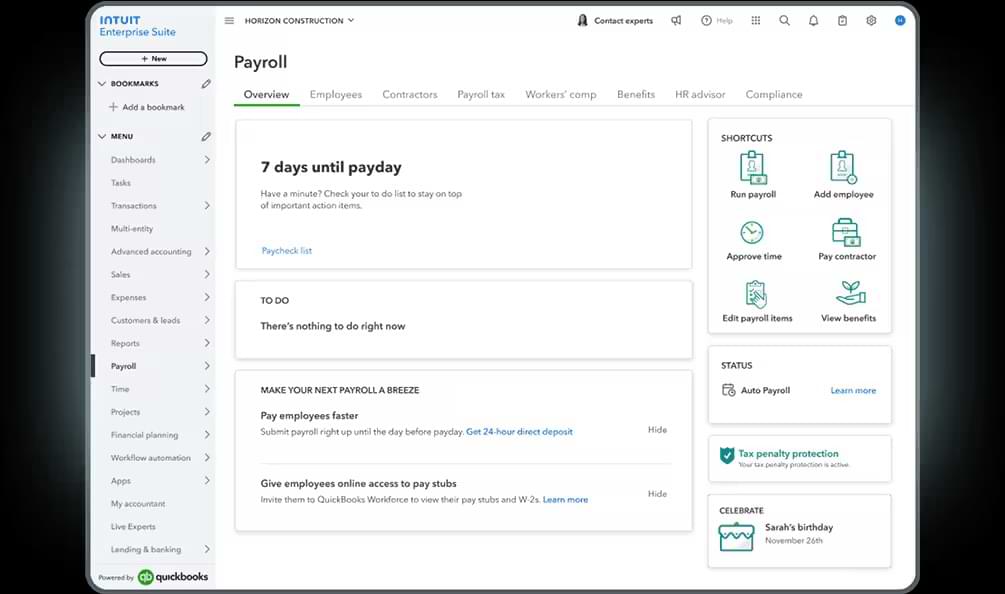Open the notifications bell icon
Screen dimensions: 1005x594
pos(813,21)
